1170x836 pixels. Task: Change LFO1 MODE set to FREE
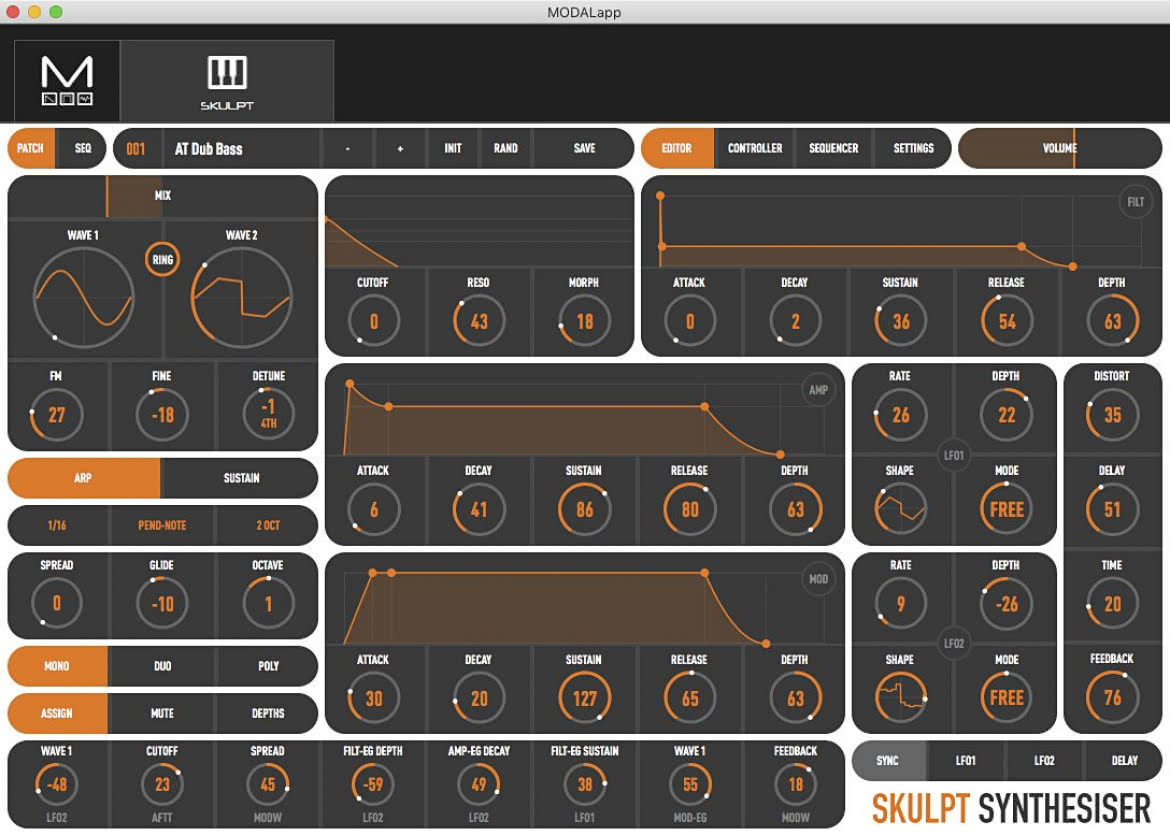(1007, 509)
